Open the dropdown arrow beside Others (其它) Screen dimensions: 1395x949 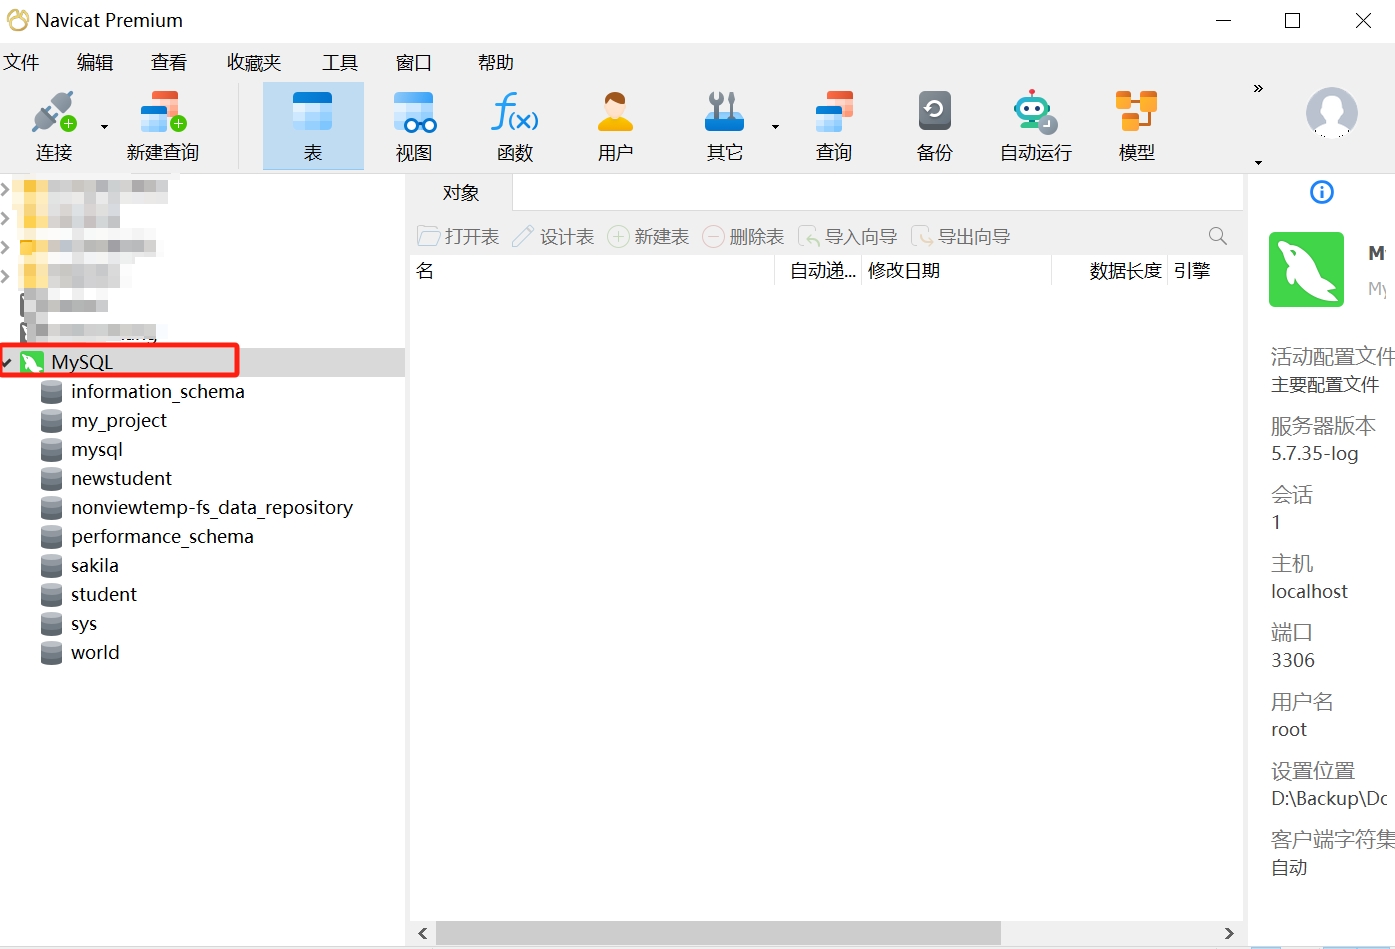(x=775, y=127)
